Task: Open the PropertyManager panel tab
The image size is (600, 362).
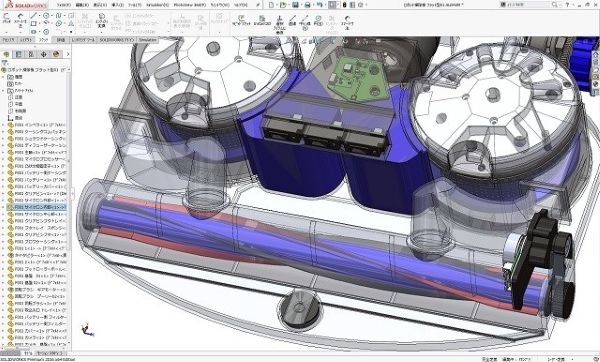Action: coord(18,54)
